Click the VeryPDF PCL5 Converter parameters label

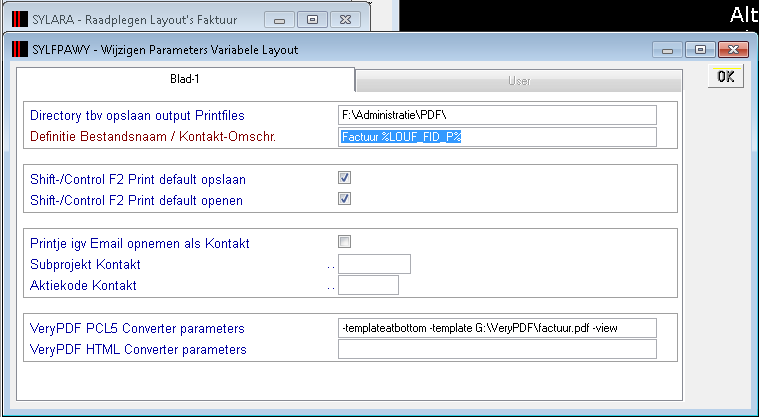[137, 328]
